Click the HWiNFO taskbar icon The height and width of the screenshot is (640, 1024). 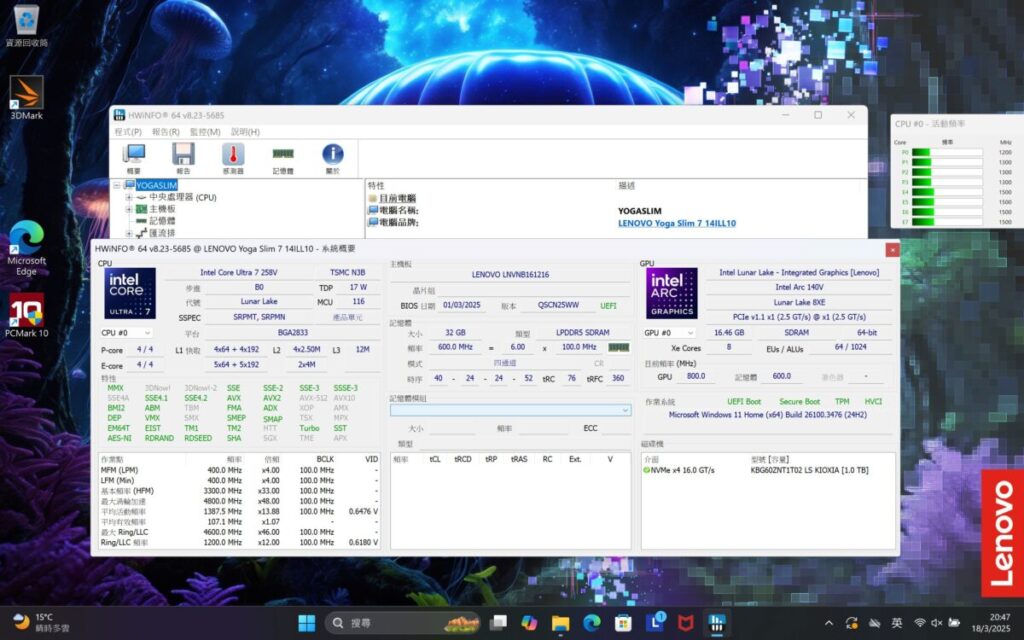[716, 623]
